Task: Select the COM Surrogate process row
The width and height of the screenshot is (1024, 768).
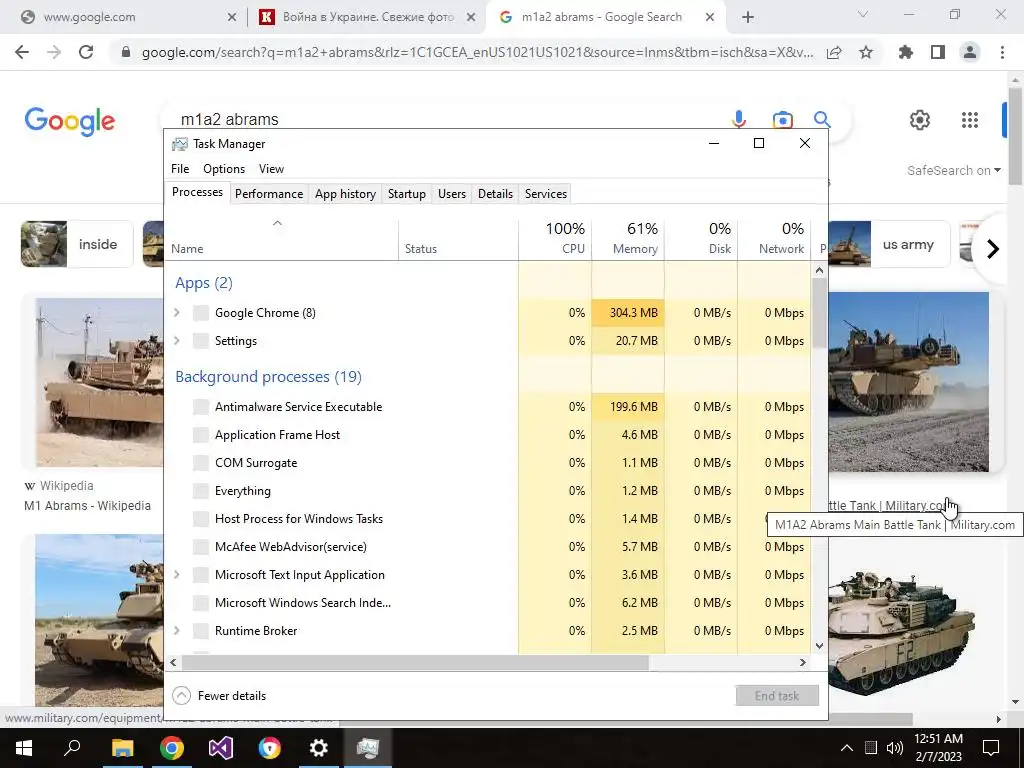Action: click(x=487, y=463)
